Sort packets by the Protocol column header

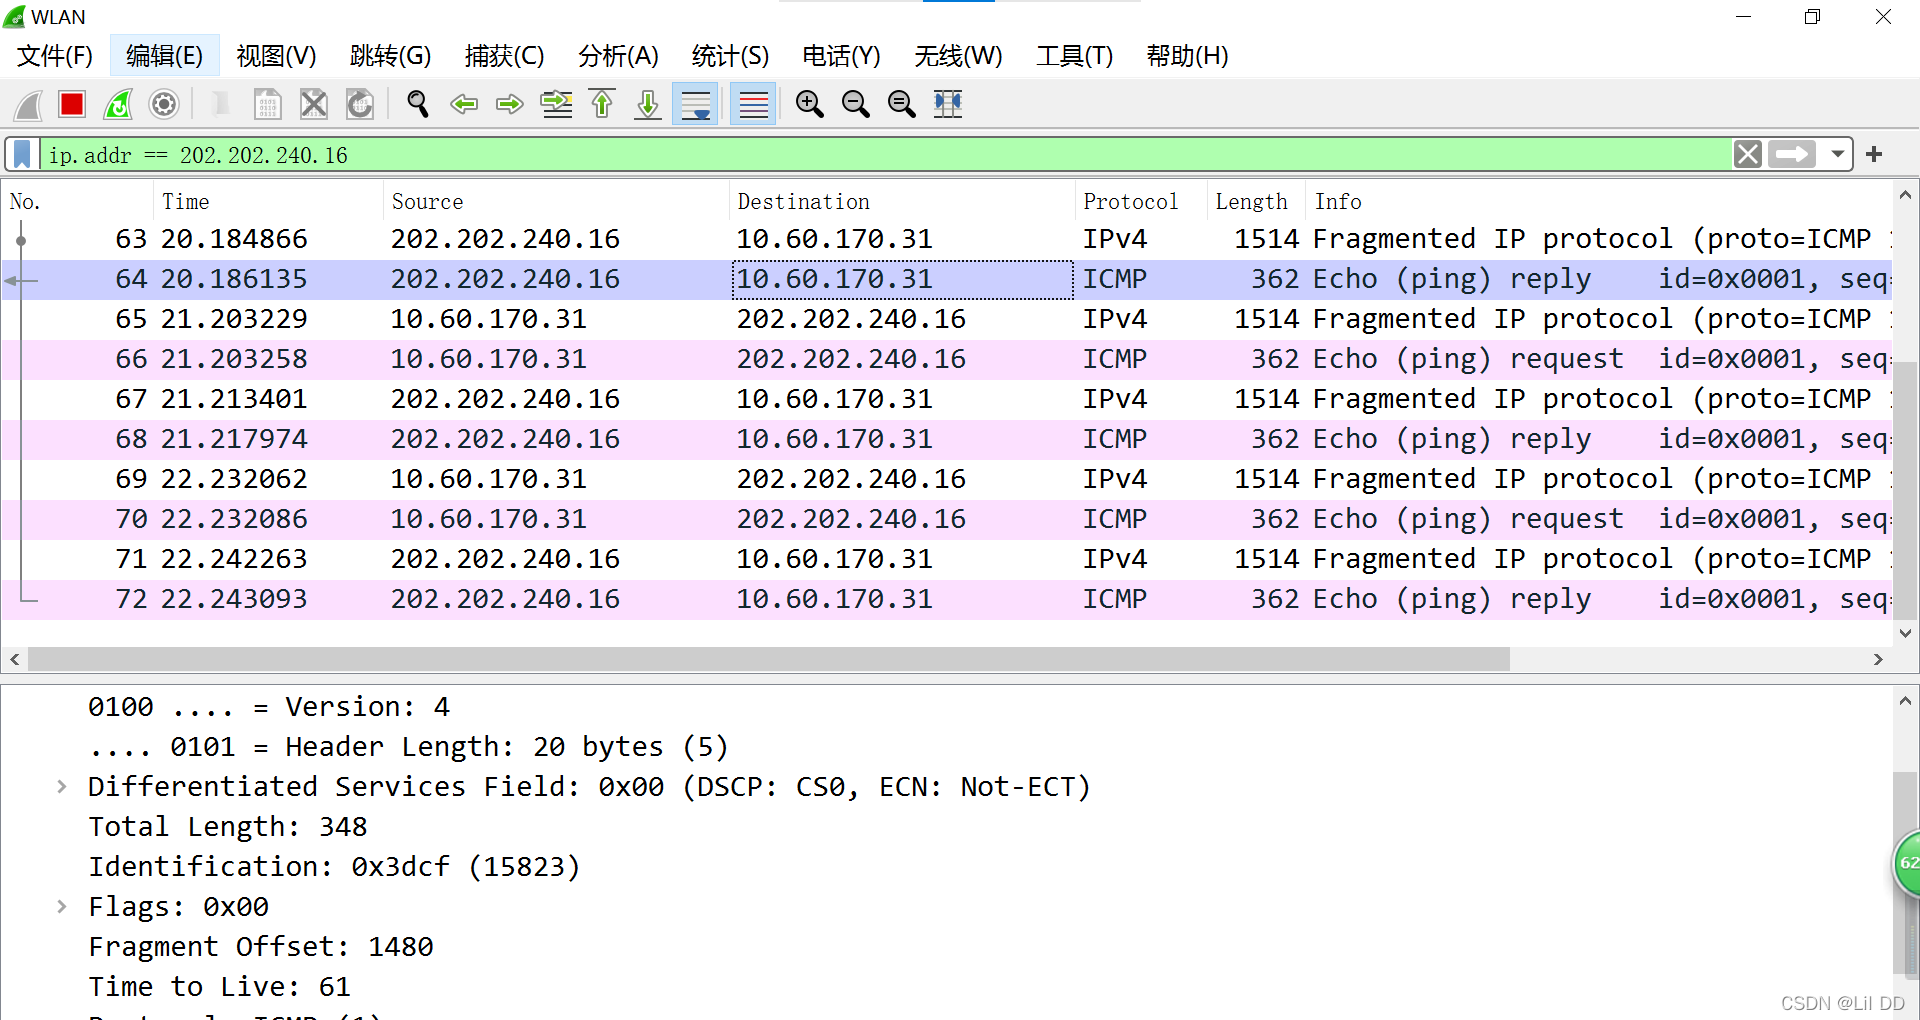(1140, 202)
